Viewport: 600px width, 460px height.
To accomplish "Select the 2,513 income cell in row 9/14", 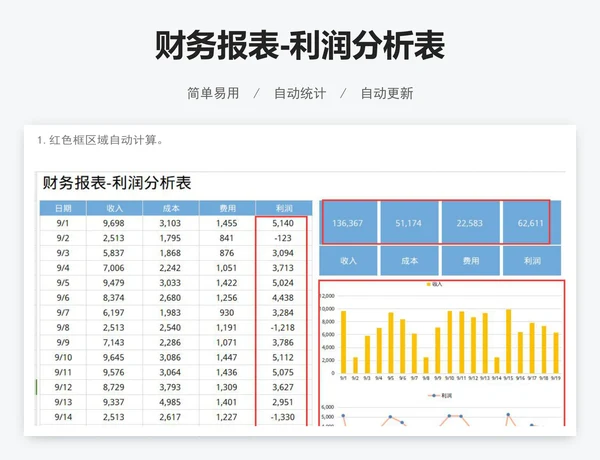I will click(x=114, y=417).
